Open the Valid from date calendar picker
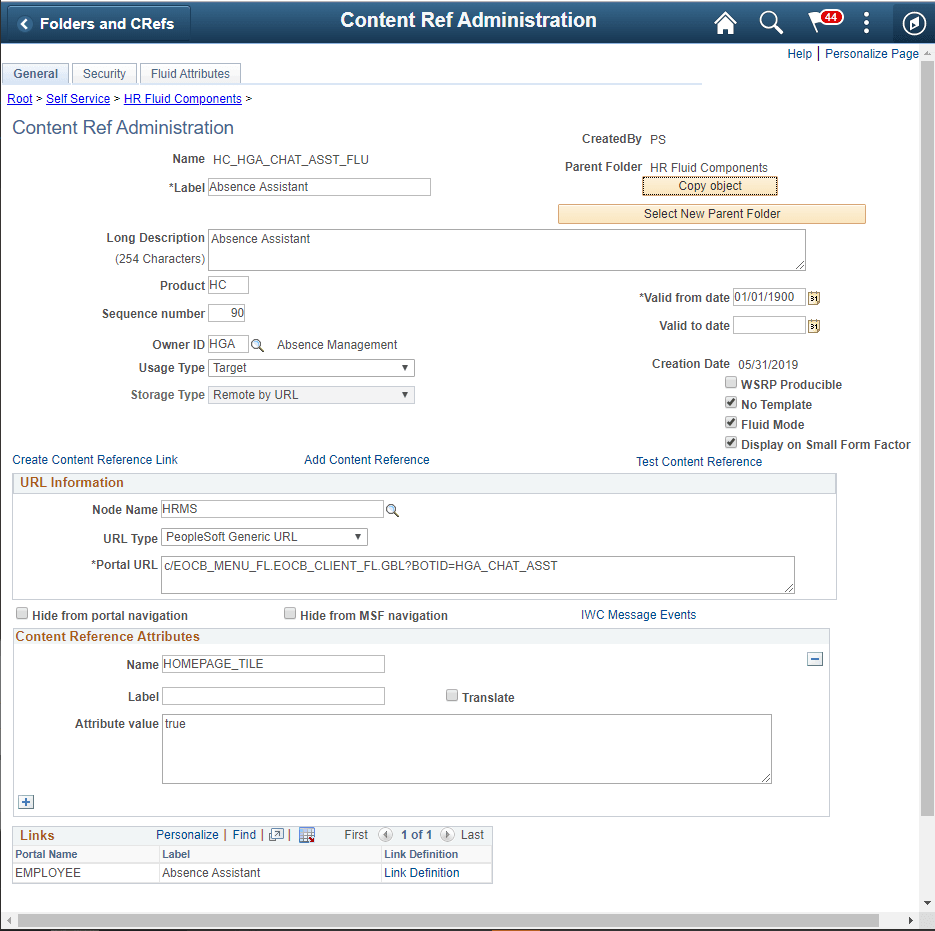935x931 pixels. point(815,297)
